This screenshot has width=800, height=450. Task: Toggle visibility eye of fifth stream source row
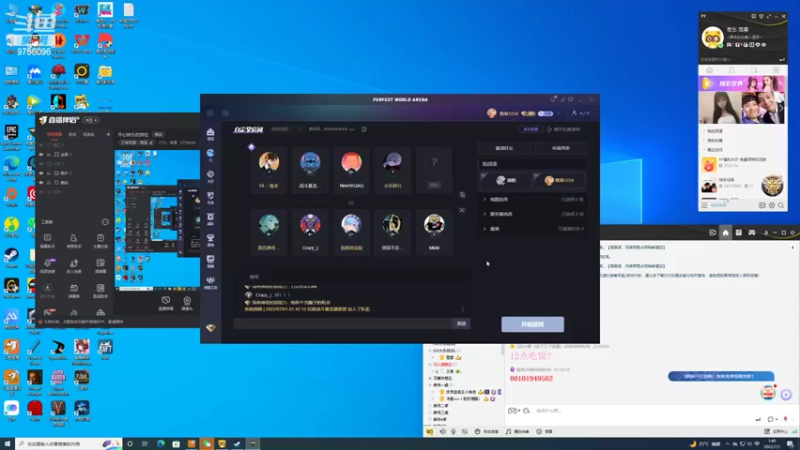click(x=42, y=183)
